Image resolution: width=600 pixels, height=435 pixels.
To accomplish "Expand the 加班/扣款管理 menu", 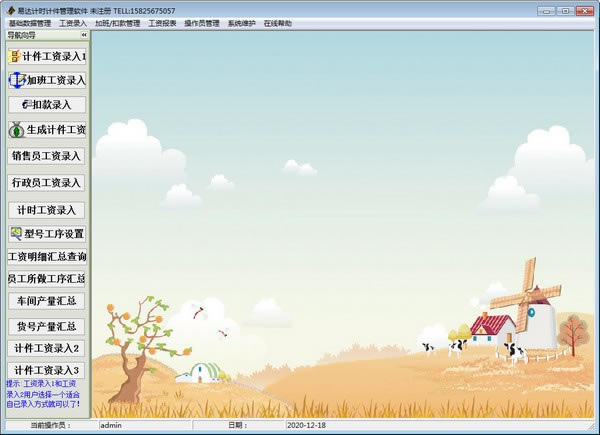I will point(117,22).
